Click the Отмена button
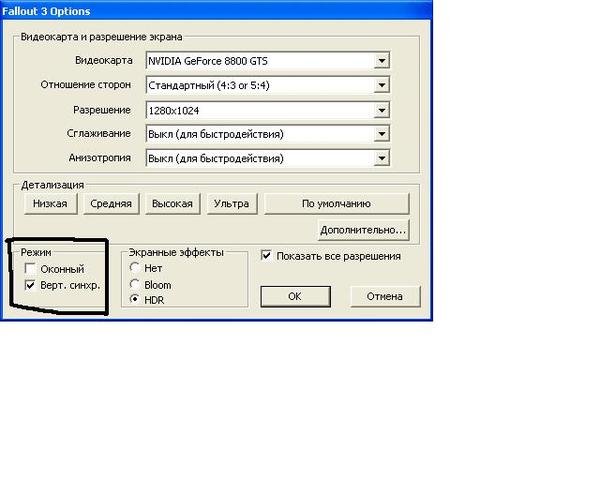This screenshot has width=600, height=480. click(x=385, y=296)
